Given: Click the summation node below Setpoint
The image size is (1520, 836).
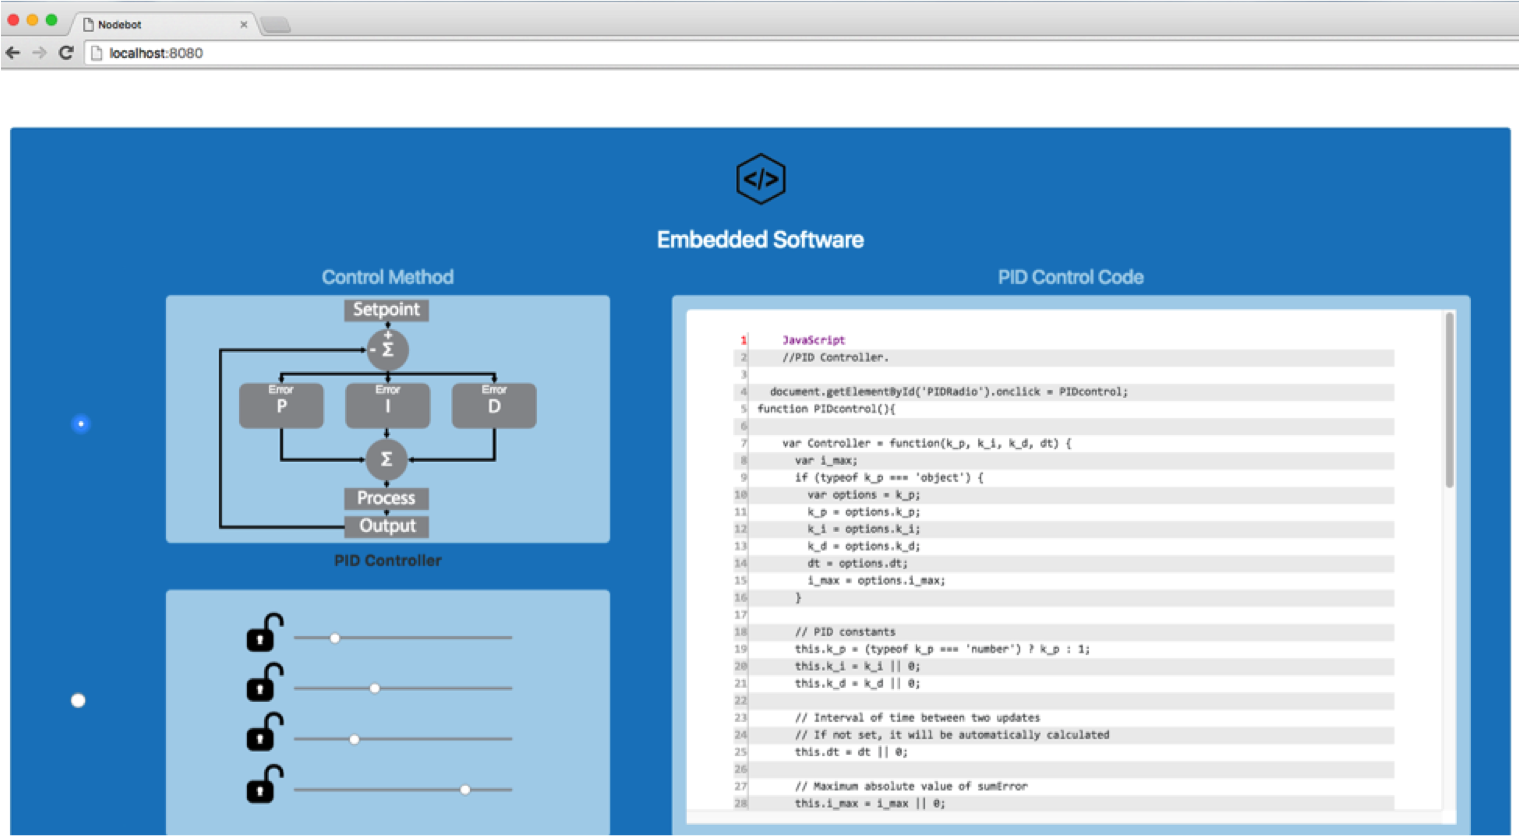Looking at the screenshot, I should pyautogui.click(x=386, y=350).
